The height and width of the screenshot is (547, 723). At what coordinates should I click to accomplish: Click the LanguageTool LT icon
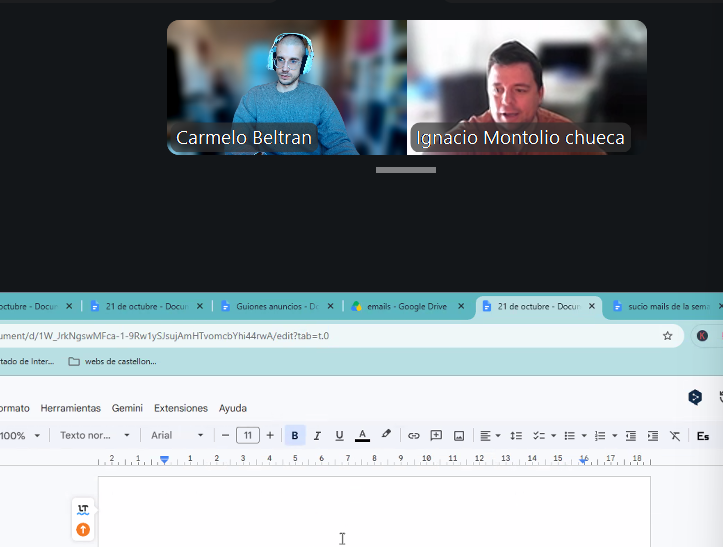[83, 509]
